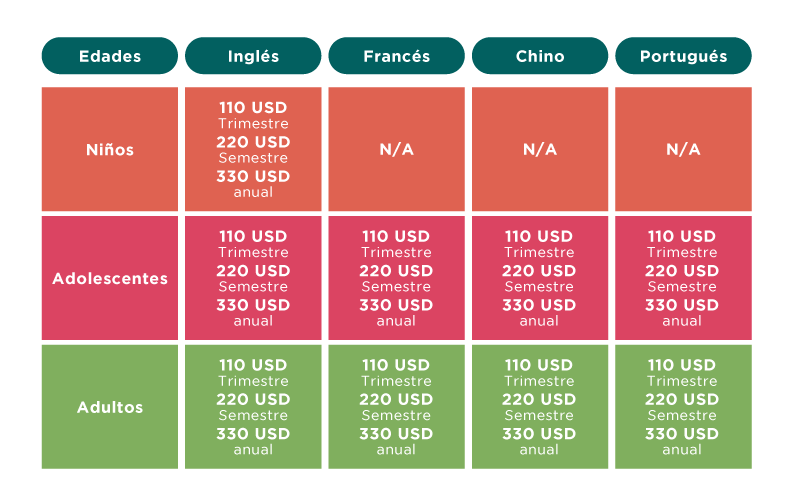Click the Chino header pill
Image resolution: width=792 pixels, height=504 pixels.
(x=540, y=56)
